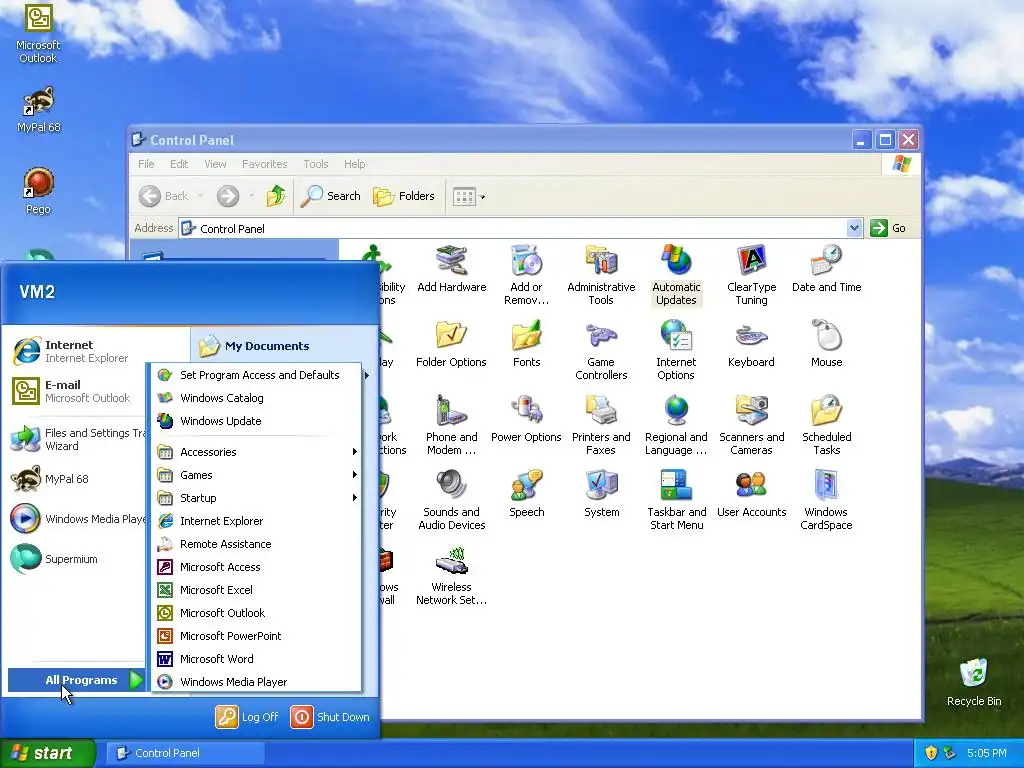Click the Start button
The height and width of the screenshot is (768, 1024).
47,753
